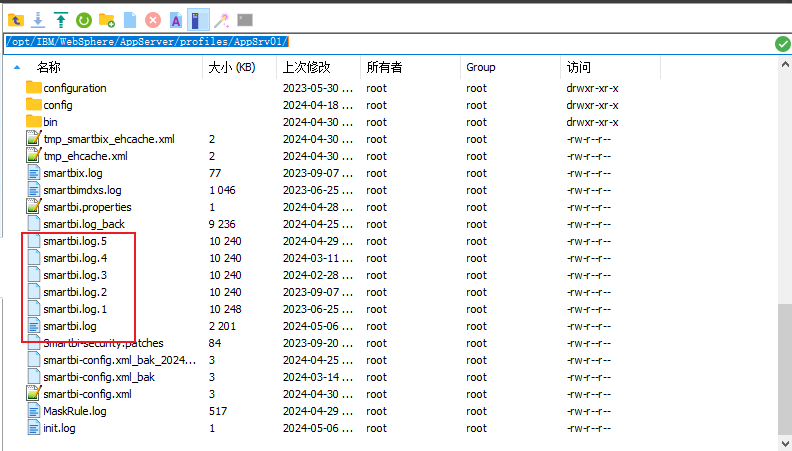
Task: Select the smartbi.properties file icon
Action: [x=33, y=207]
